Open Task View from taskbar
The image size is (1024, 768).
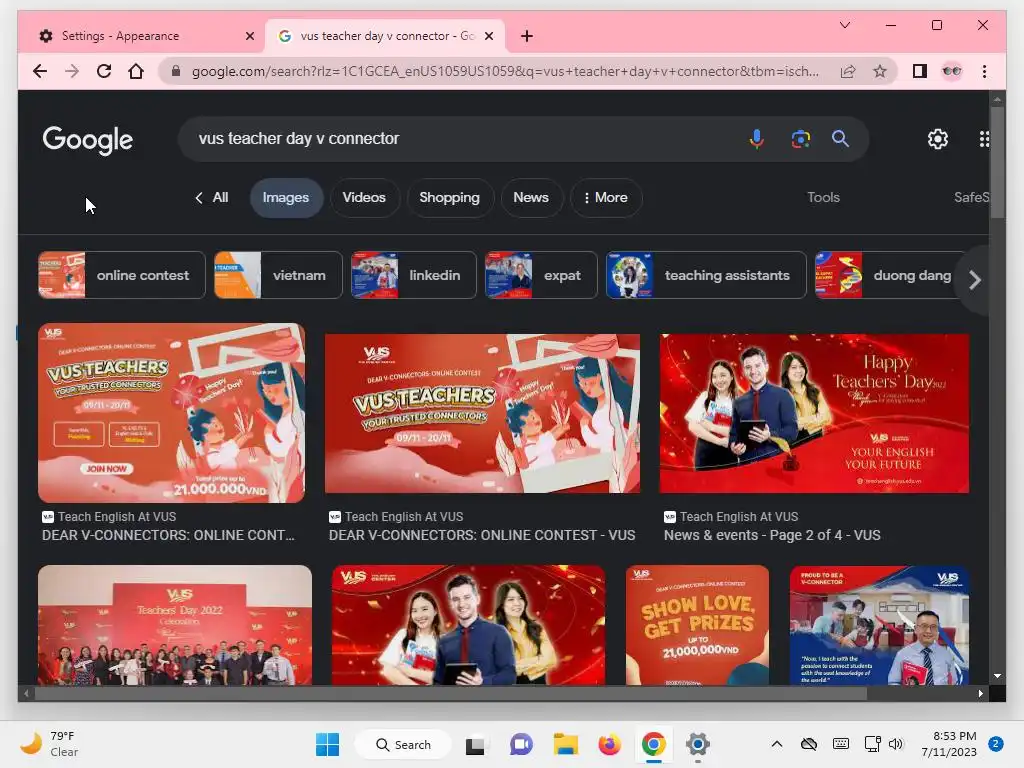(475, 744)
